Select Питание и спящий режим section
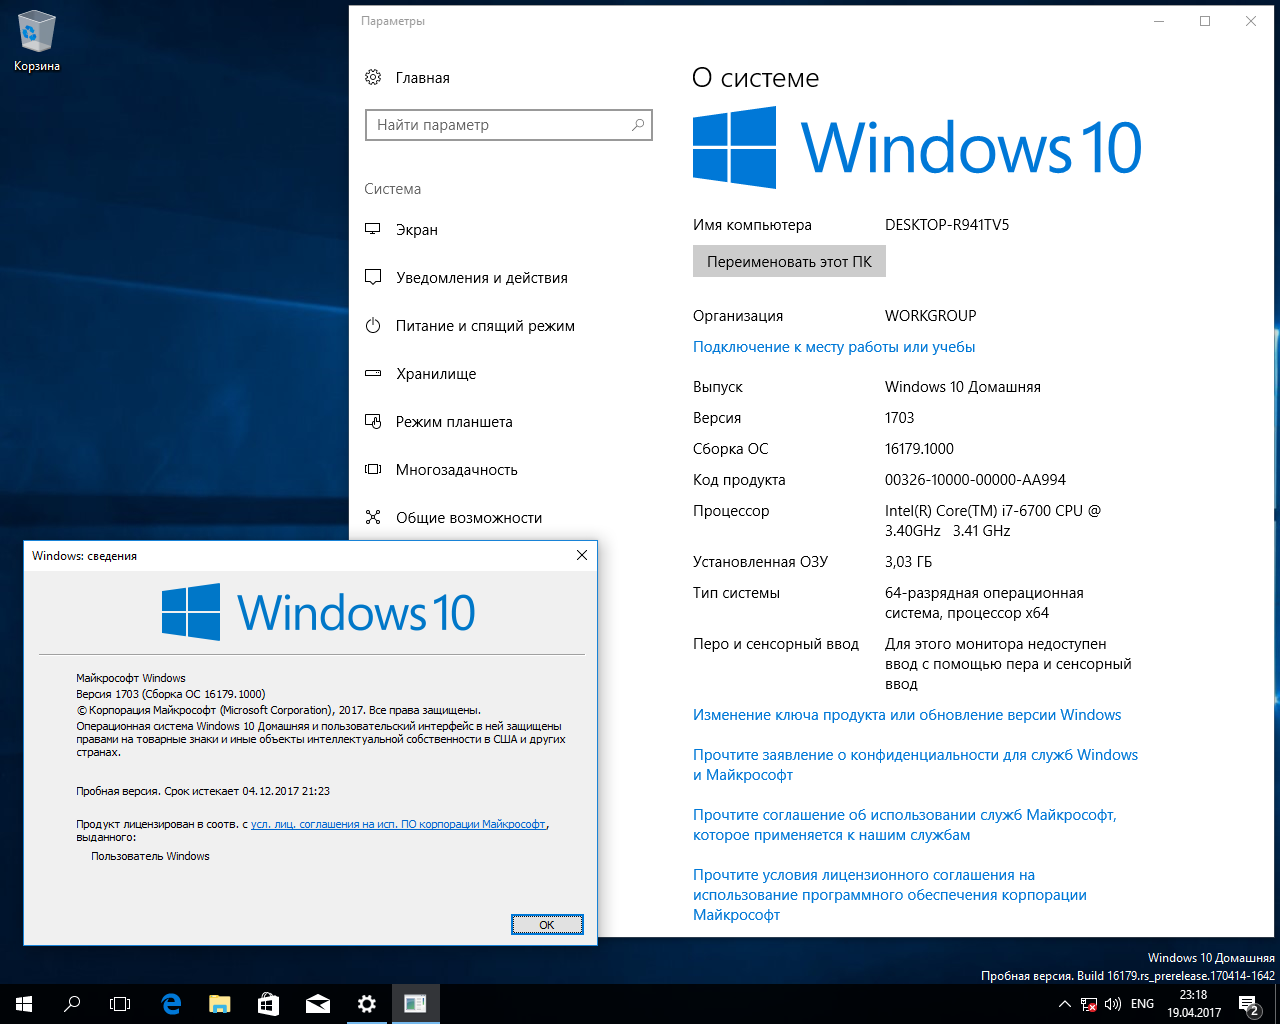This screenshot has height=1024, width=1280. coord(485,326)
